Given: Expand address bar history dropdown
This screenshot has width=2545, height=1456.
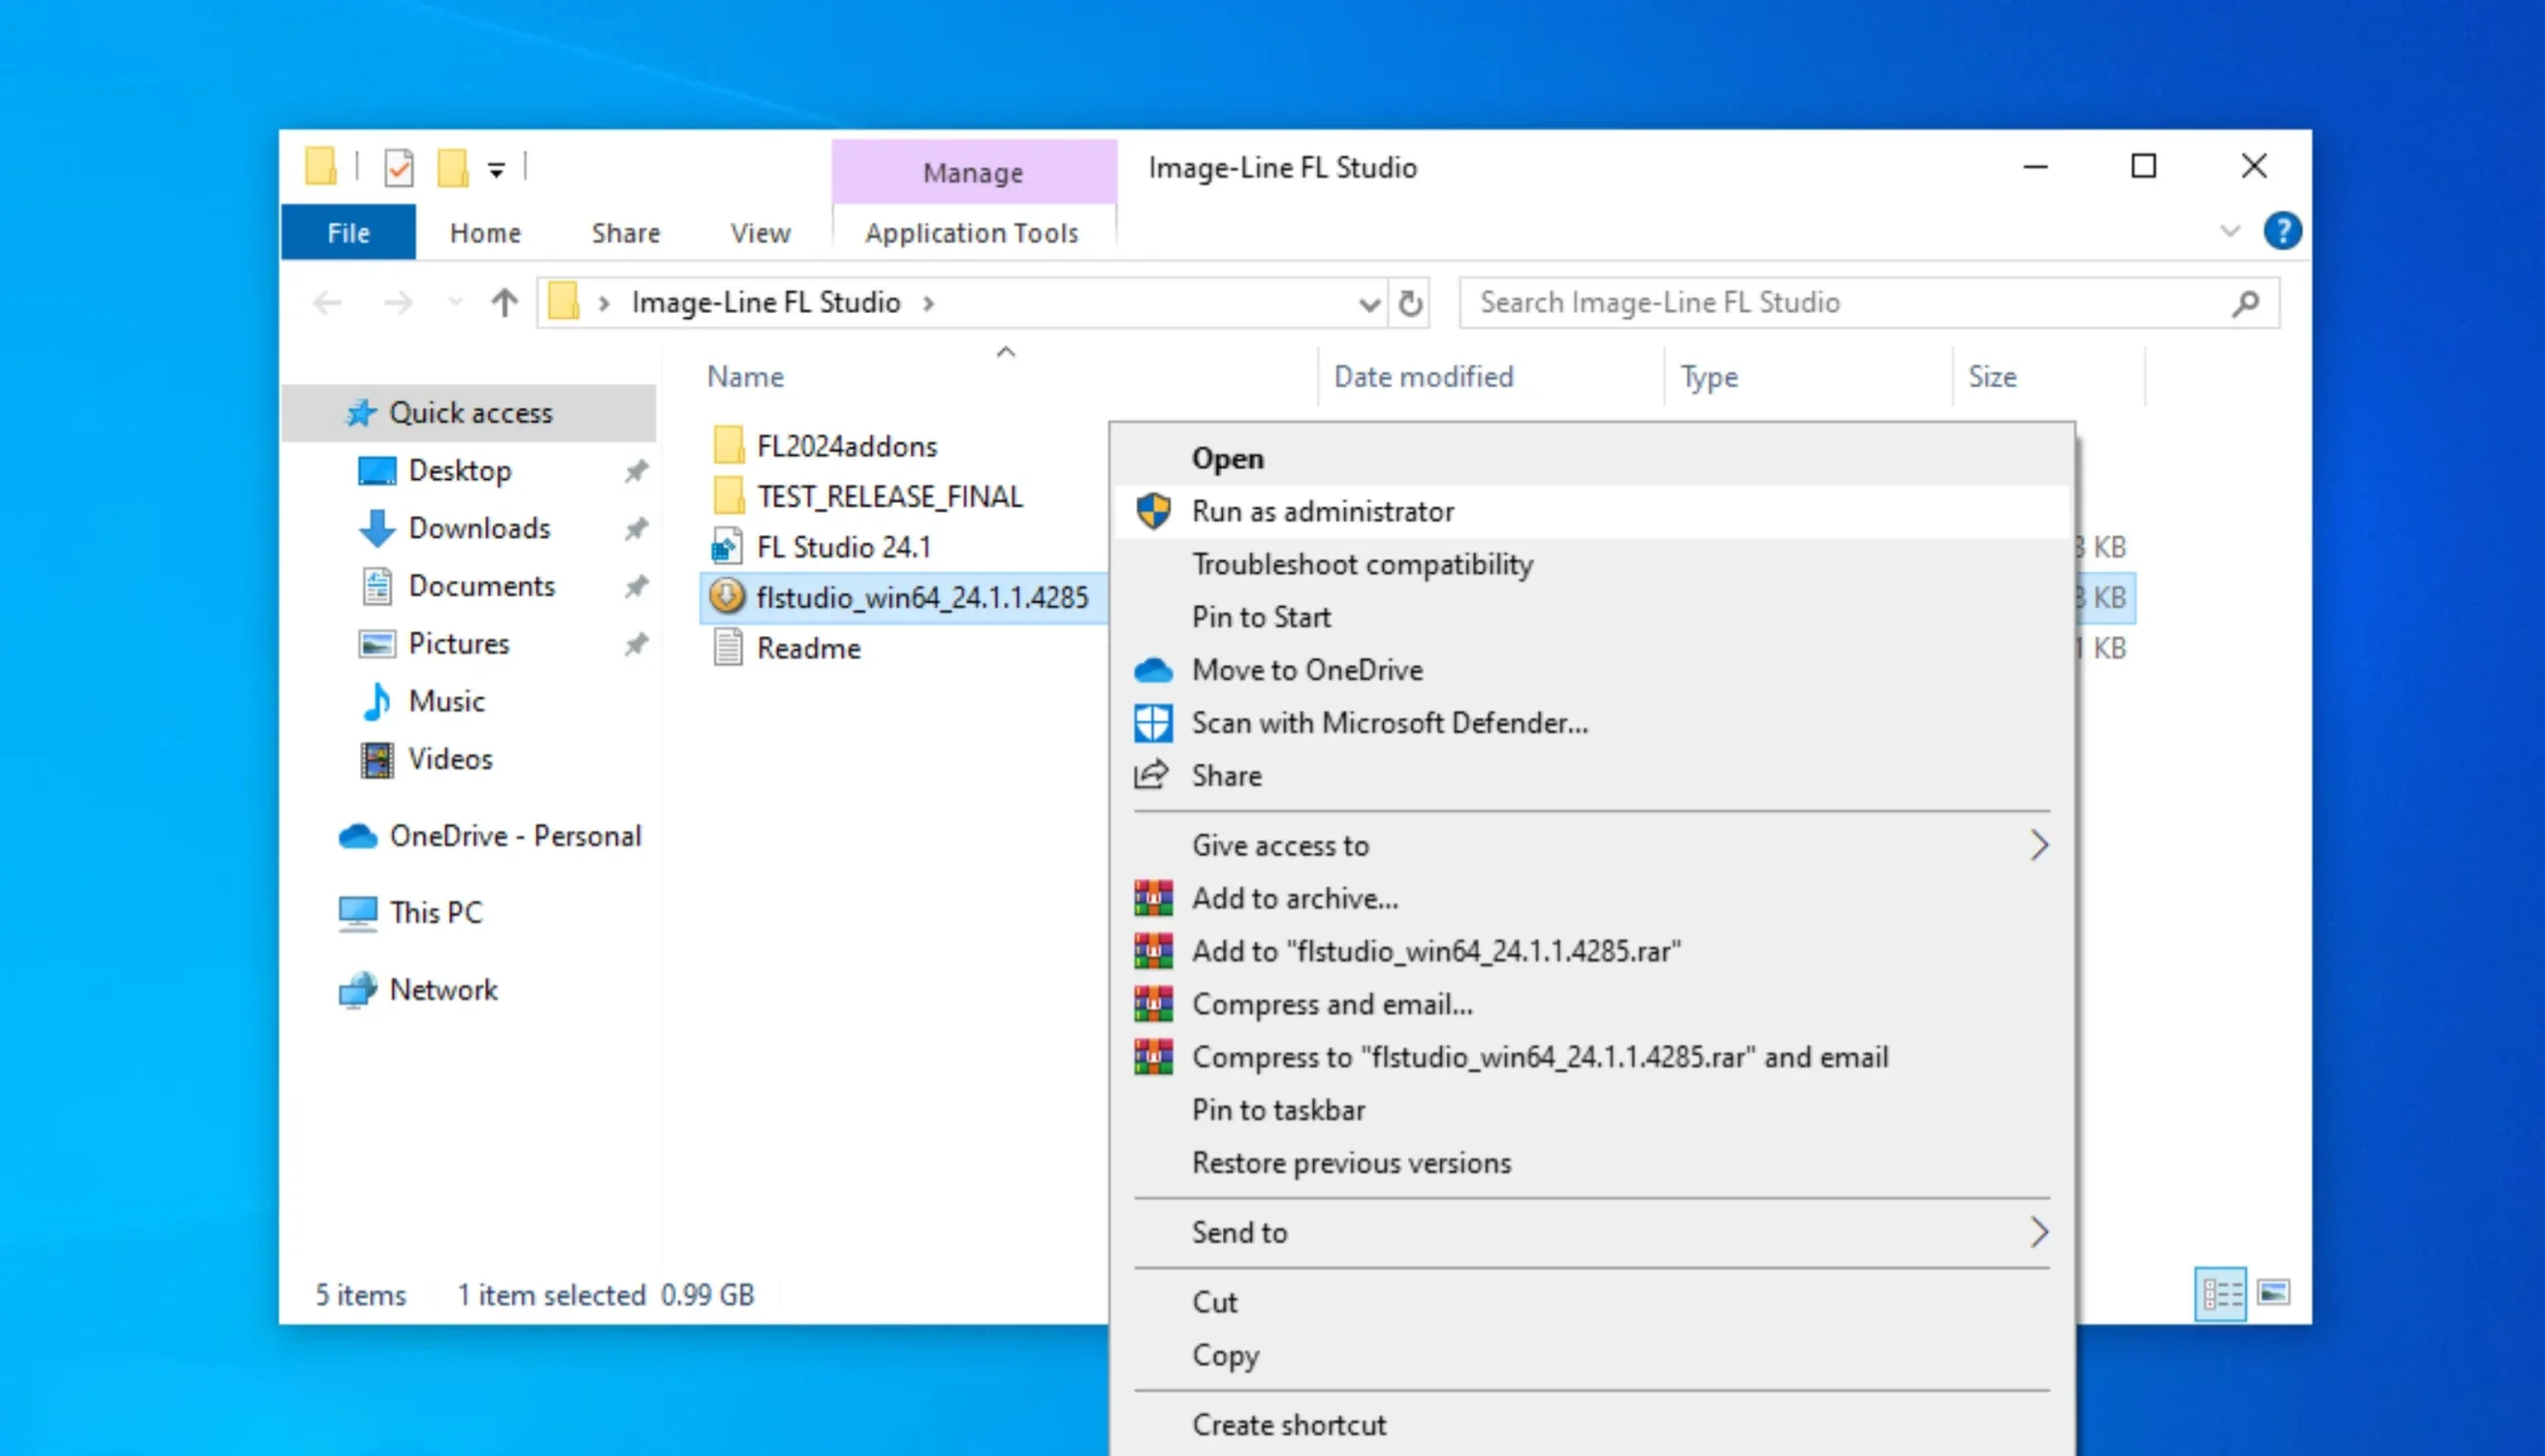Looking at the screenshot, I should [x=1369, y=303].
